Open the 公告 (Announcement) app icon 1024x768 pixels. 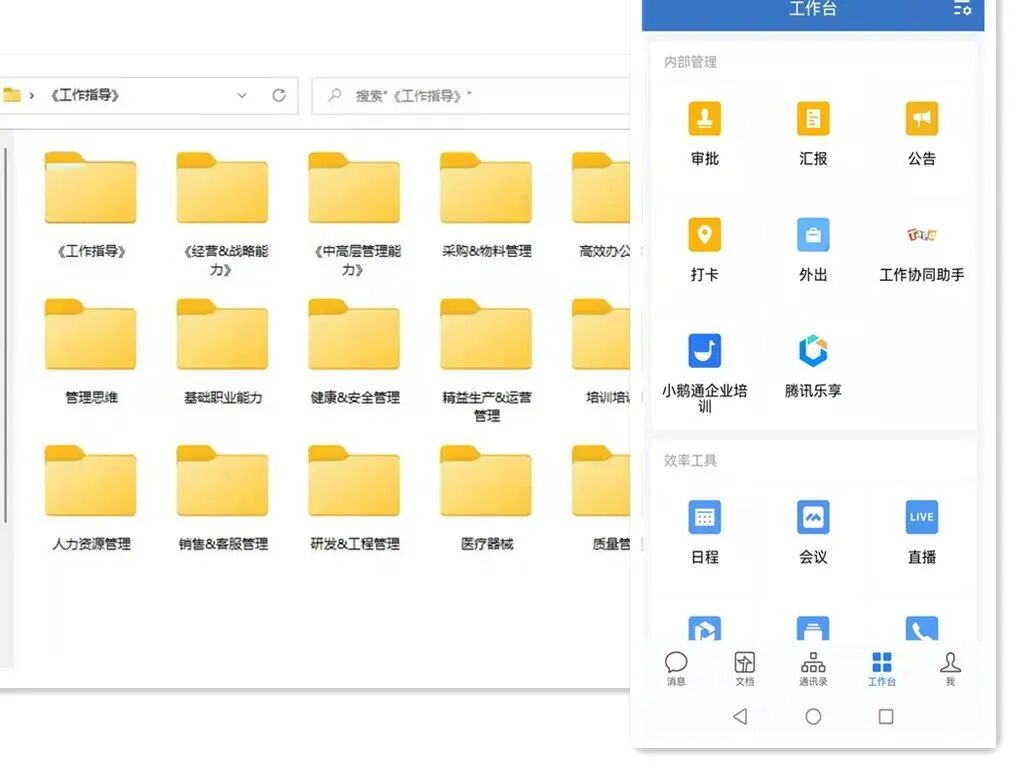tap(921, 118)
